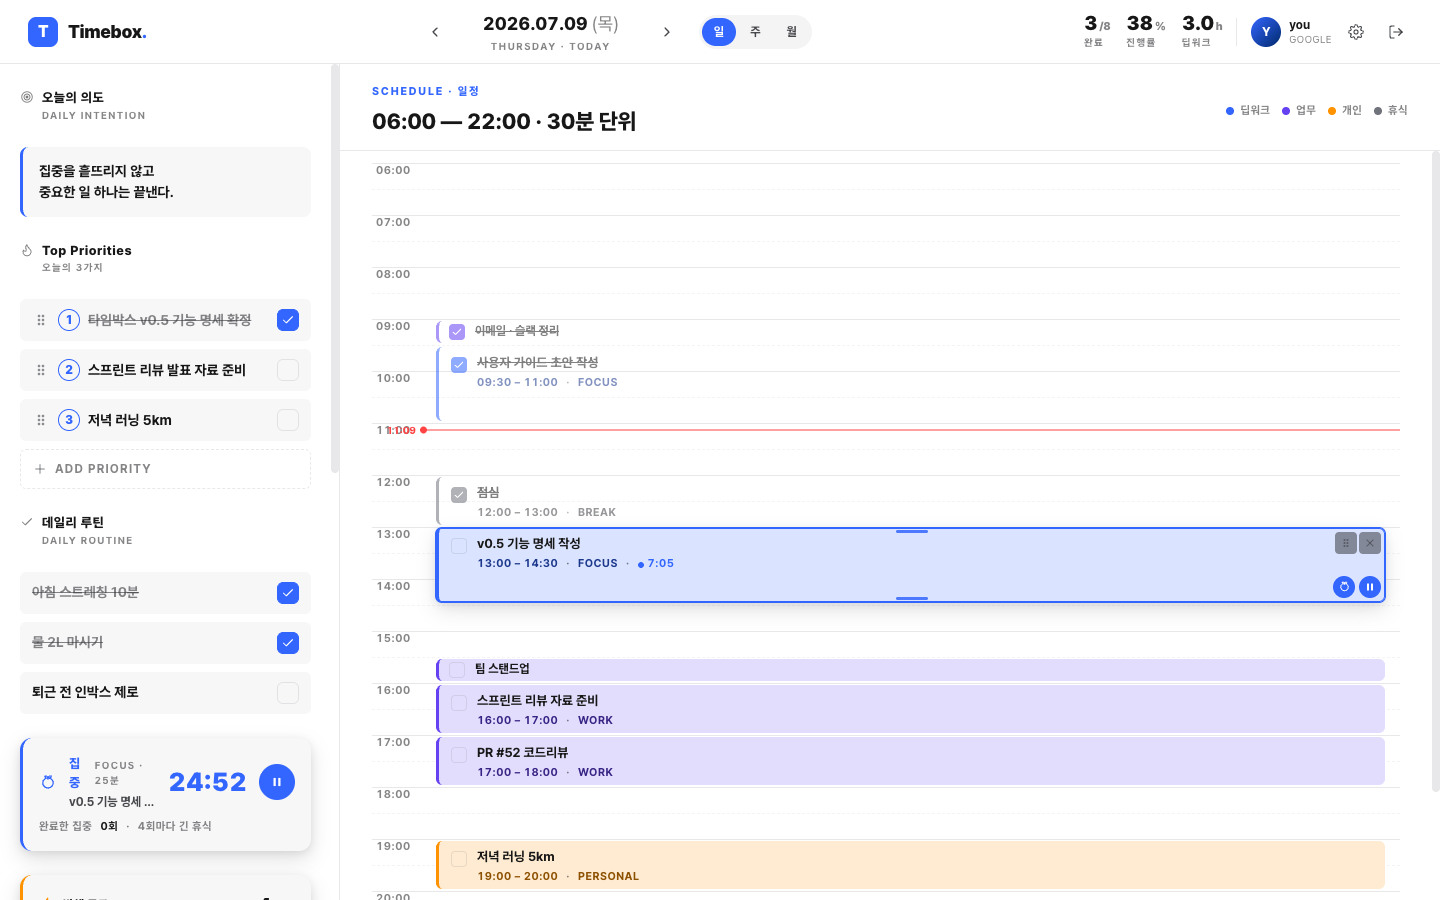Click bottom resize handle of v0.5 block
This screenshot has width=1440, height=900.
(912, 598)
